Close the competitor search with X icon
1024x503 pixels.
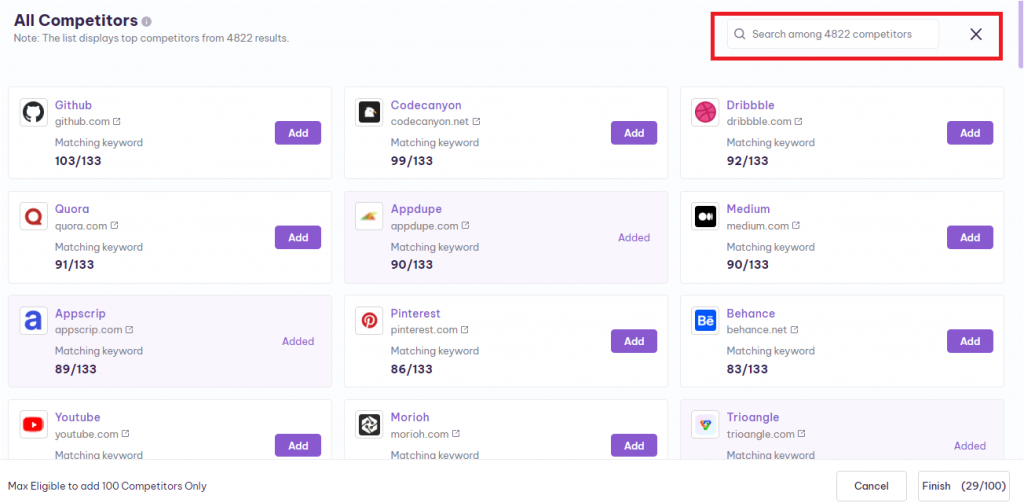pos(976,34)
